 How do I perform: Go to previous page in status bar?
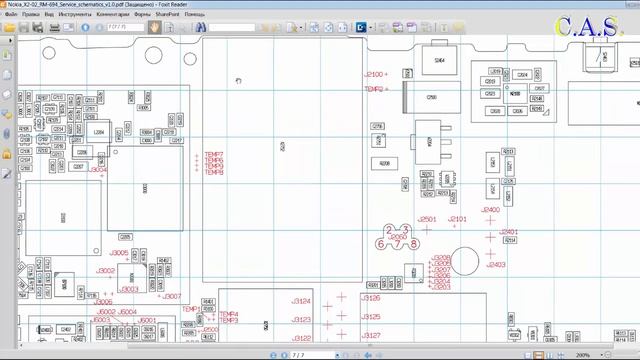click(x=284, y=355)
